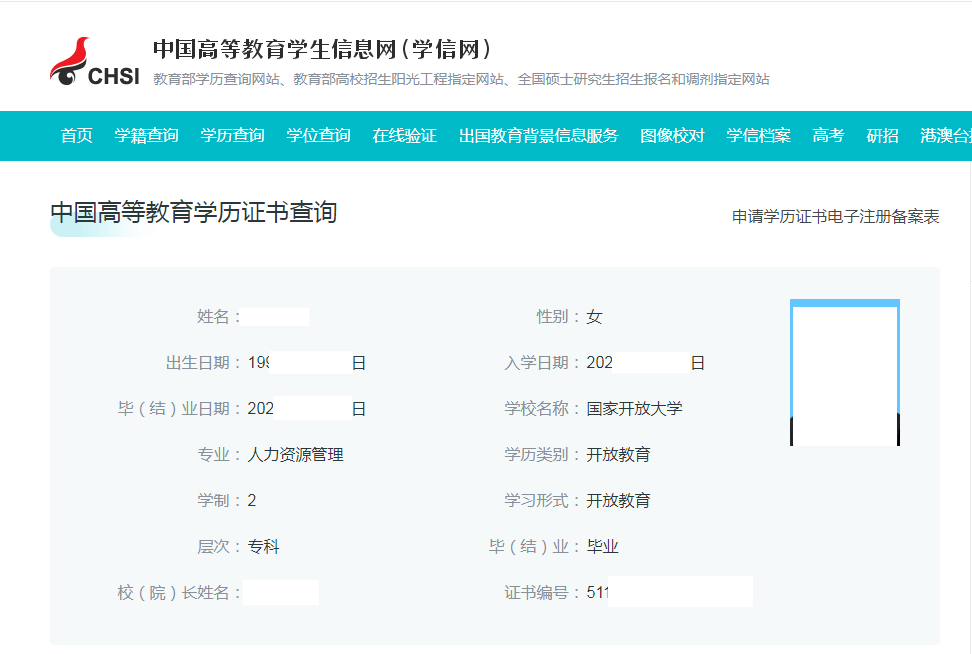Click the school name 国家开放大学
This screenshot has height=654, width=972.
(634, 409)
